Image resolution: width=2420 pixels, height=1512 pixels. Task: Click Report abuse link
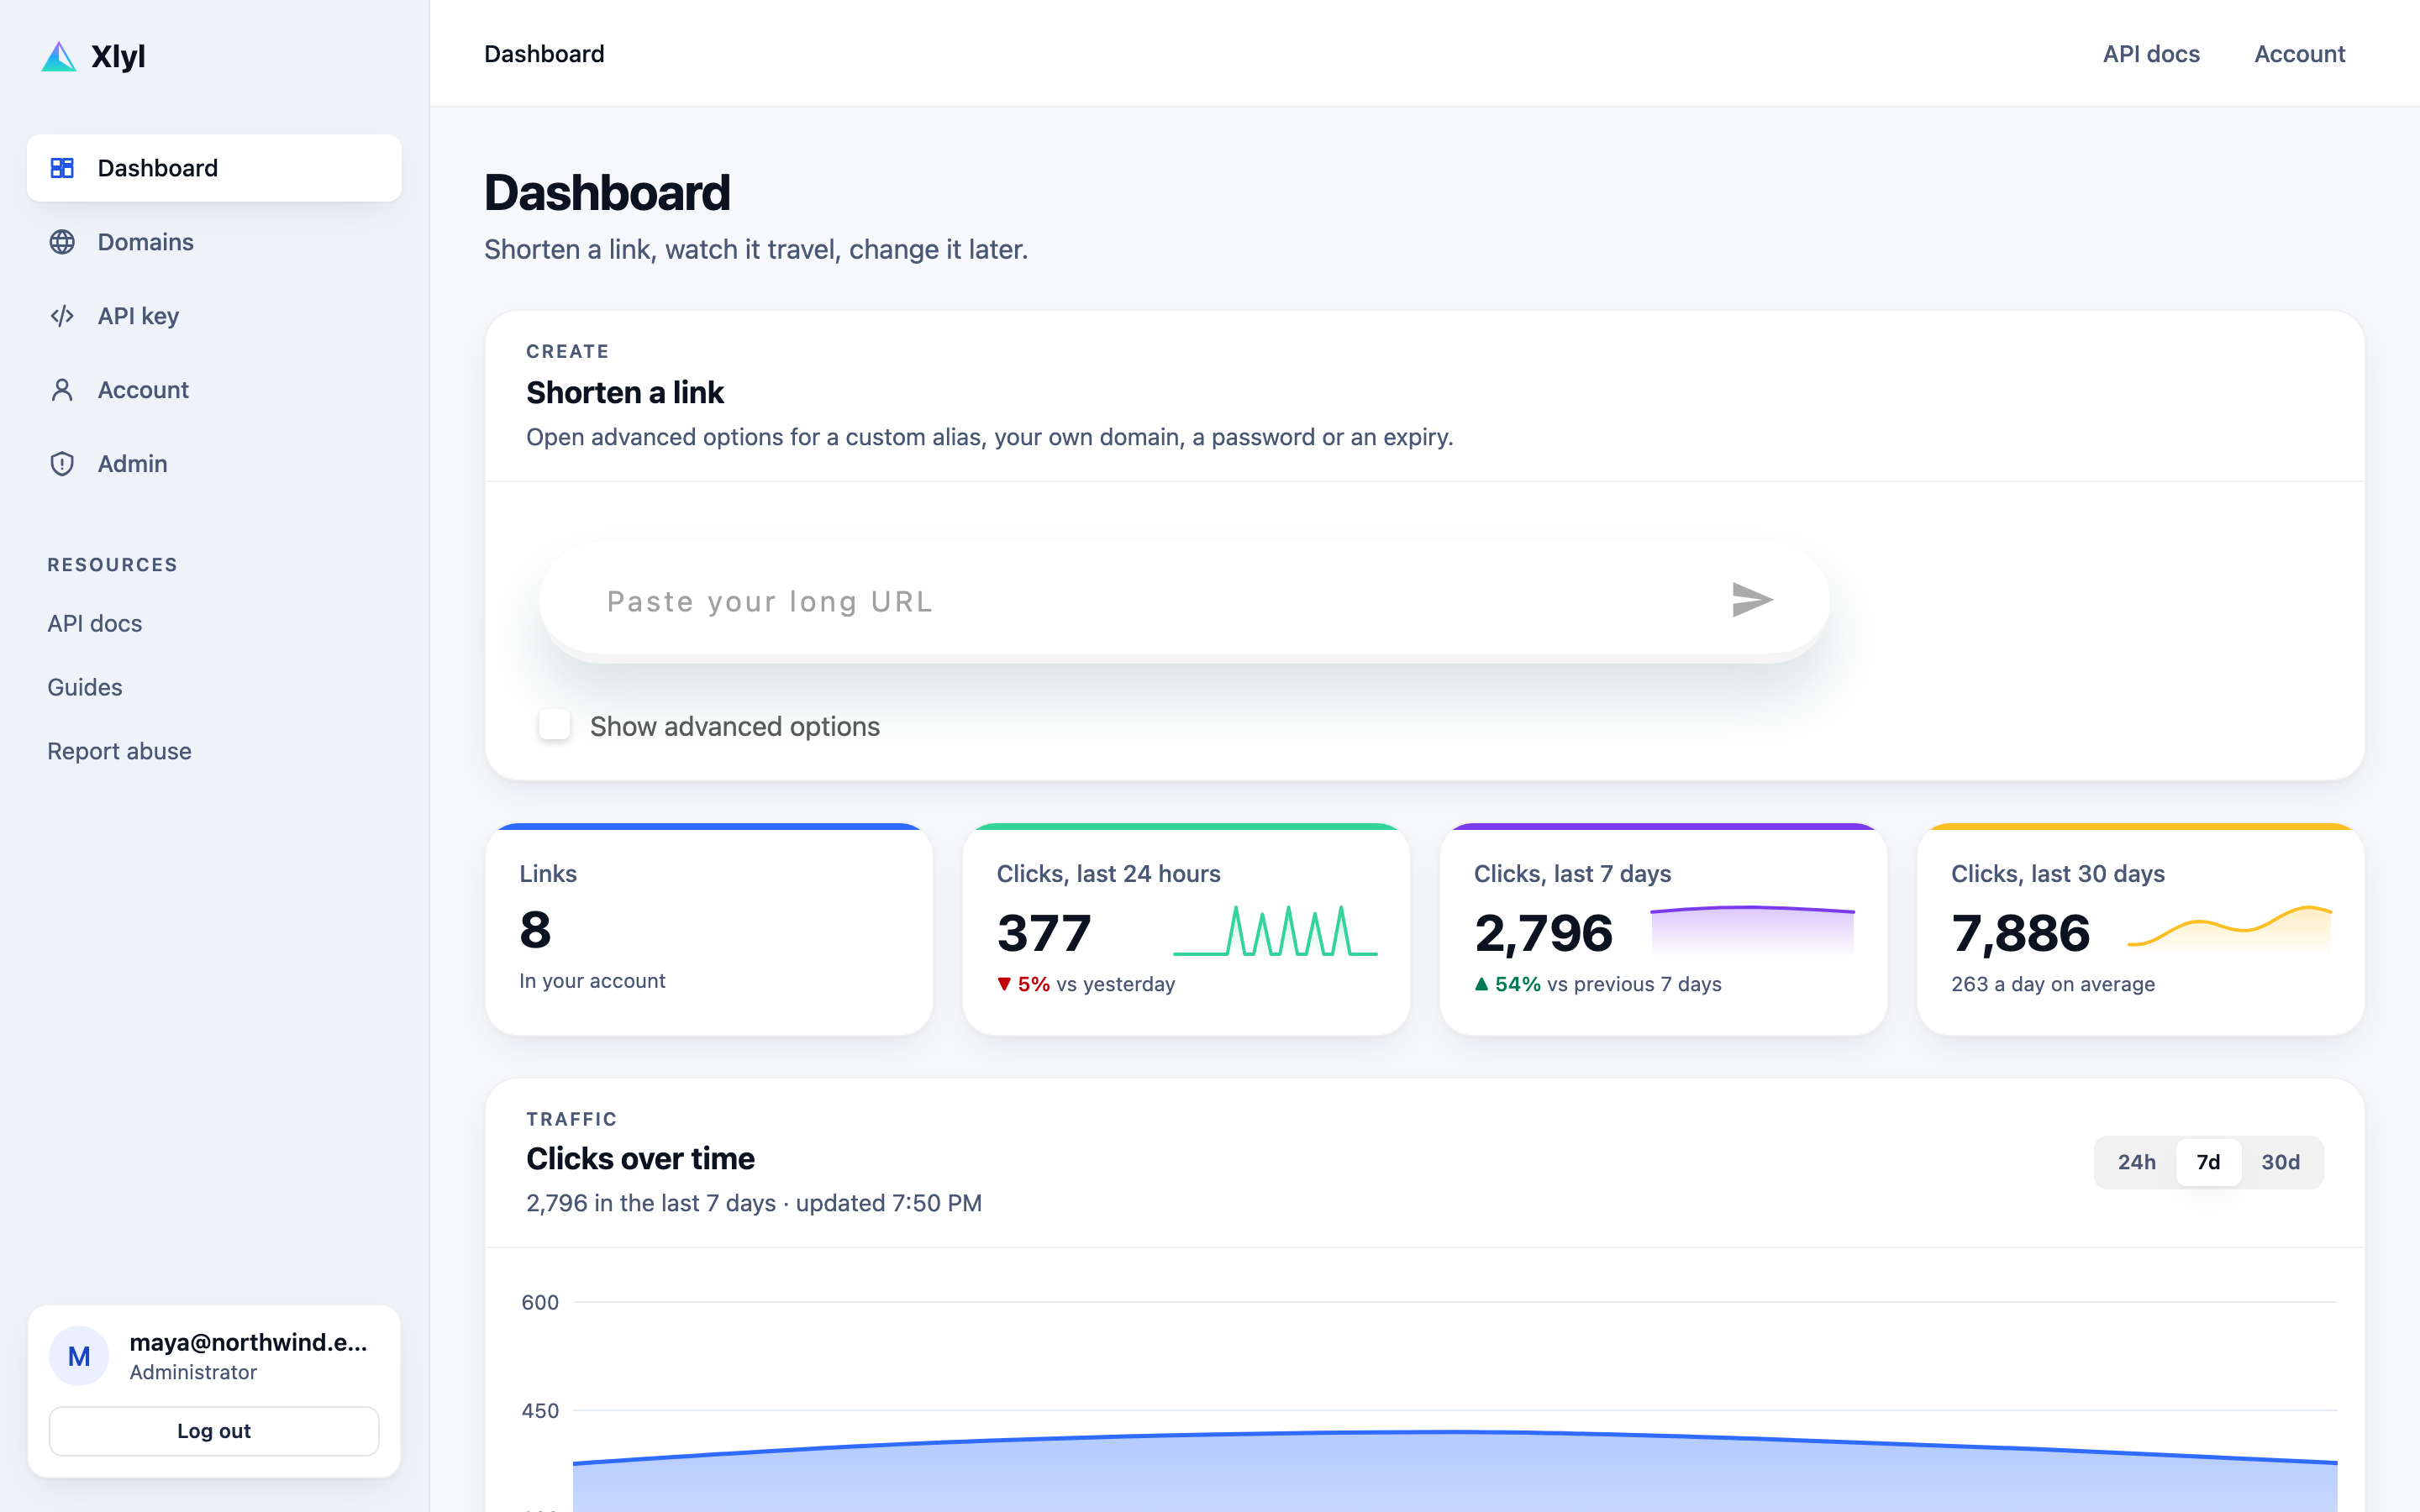[119, 751]
